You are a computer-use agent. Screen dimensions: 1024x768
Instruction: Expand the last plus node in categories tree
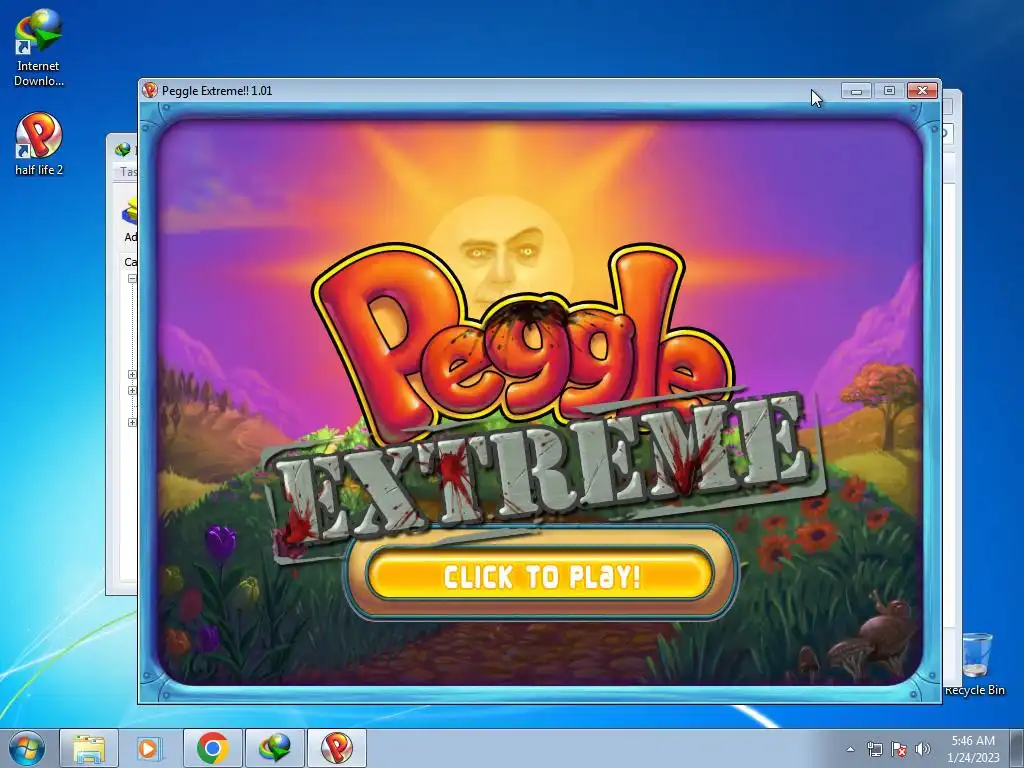click(132, 423)
